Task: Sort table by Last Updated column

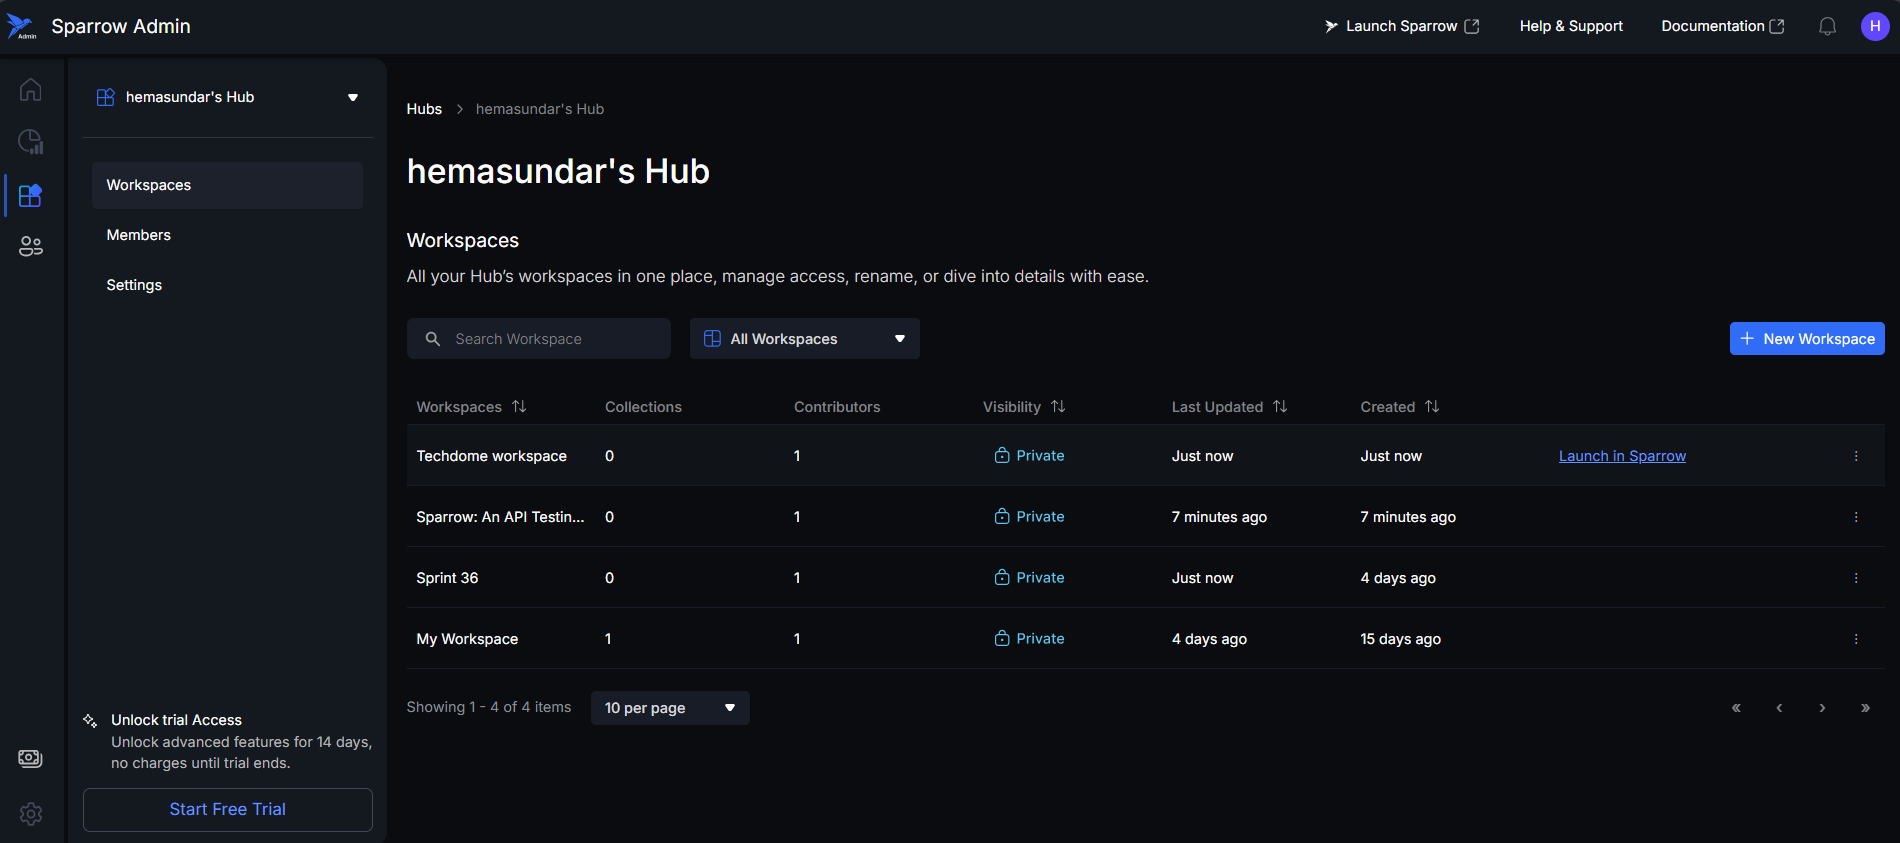Action: (x=1280, y=407)
